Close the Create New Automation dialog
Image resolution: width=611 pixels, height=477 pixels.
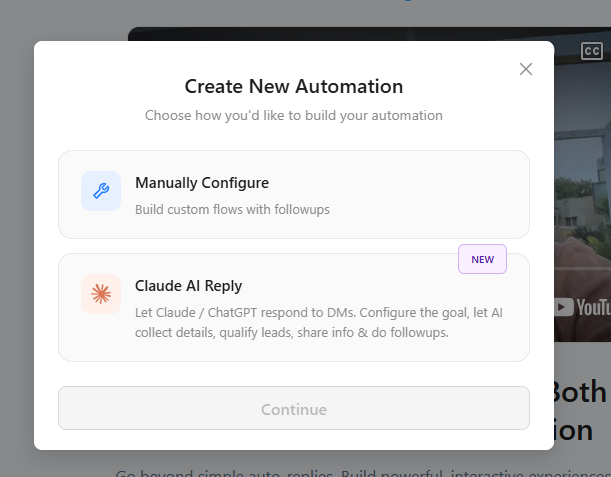tap(526, 69)
